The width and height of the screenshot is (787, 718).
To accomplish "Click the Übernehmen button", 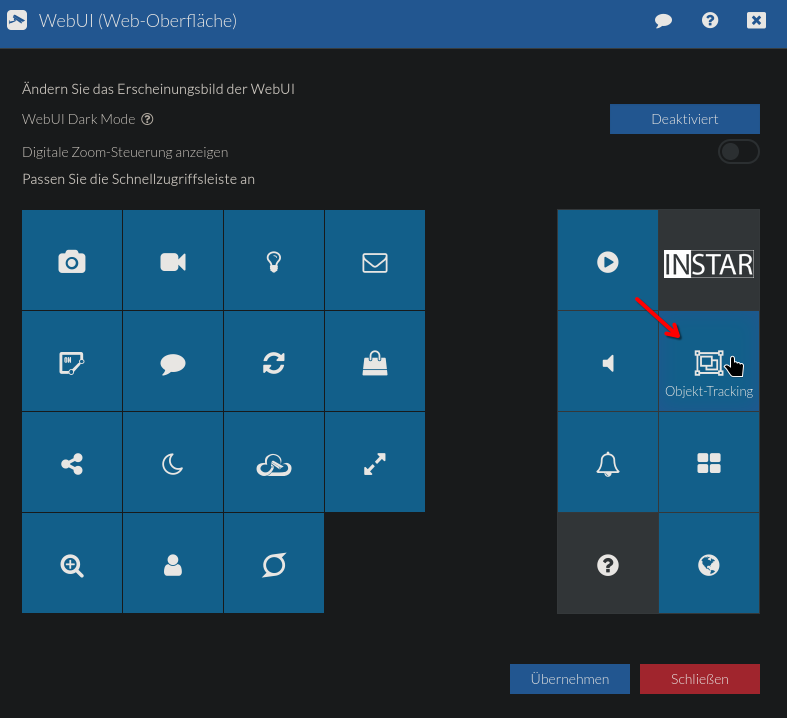I will tap(570, 679).
